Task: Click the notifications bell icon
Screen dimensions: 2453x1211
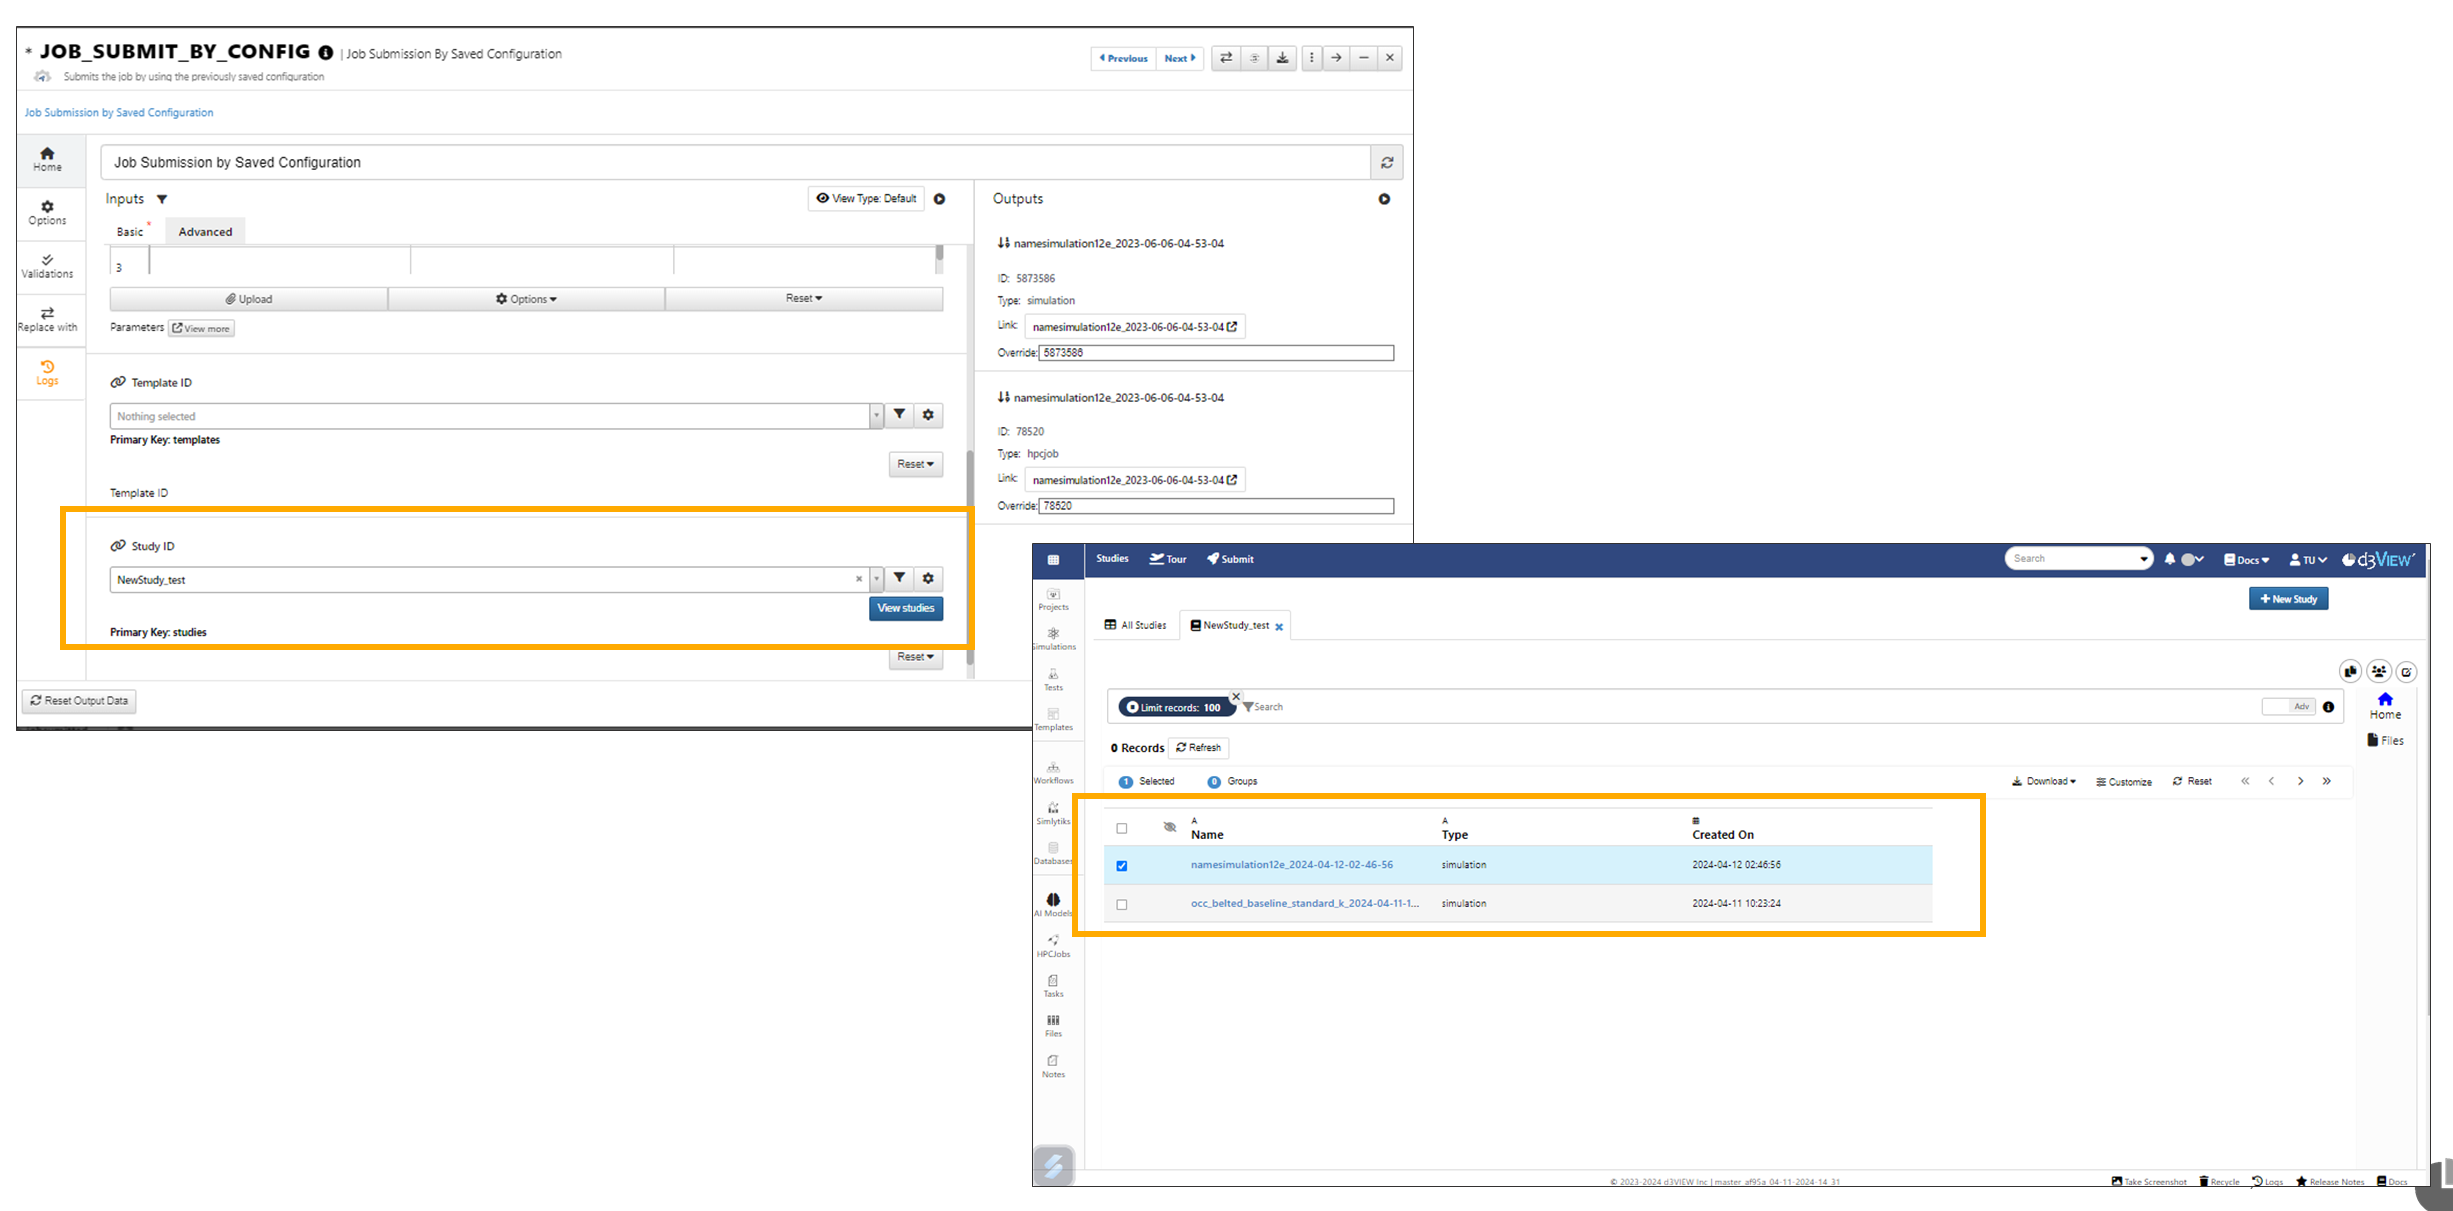Action: 2169,559
